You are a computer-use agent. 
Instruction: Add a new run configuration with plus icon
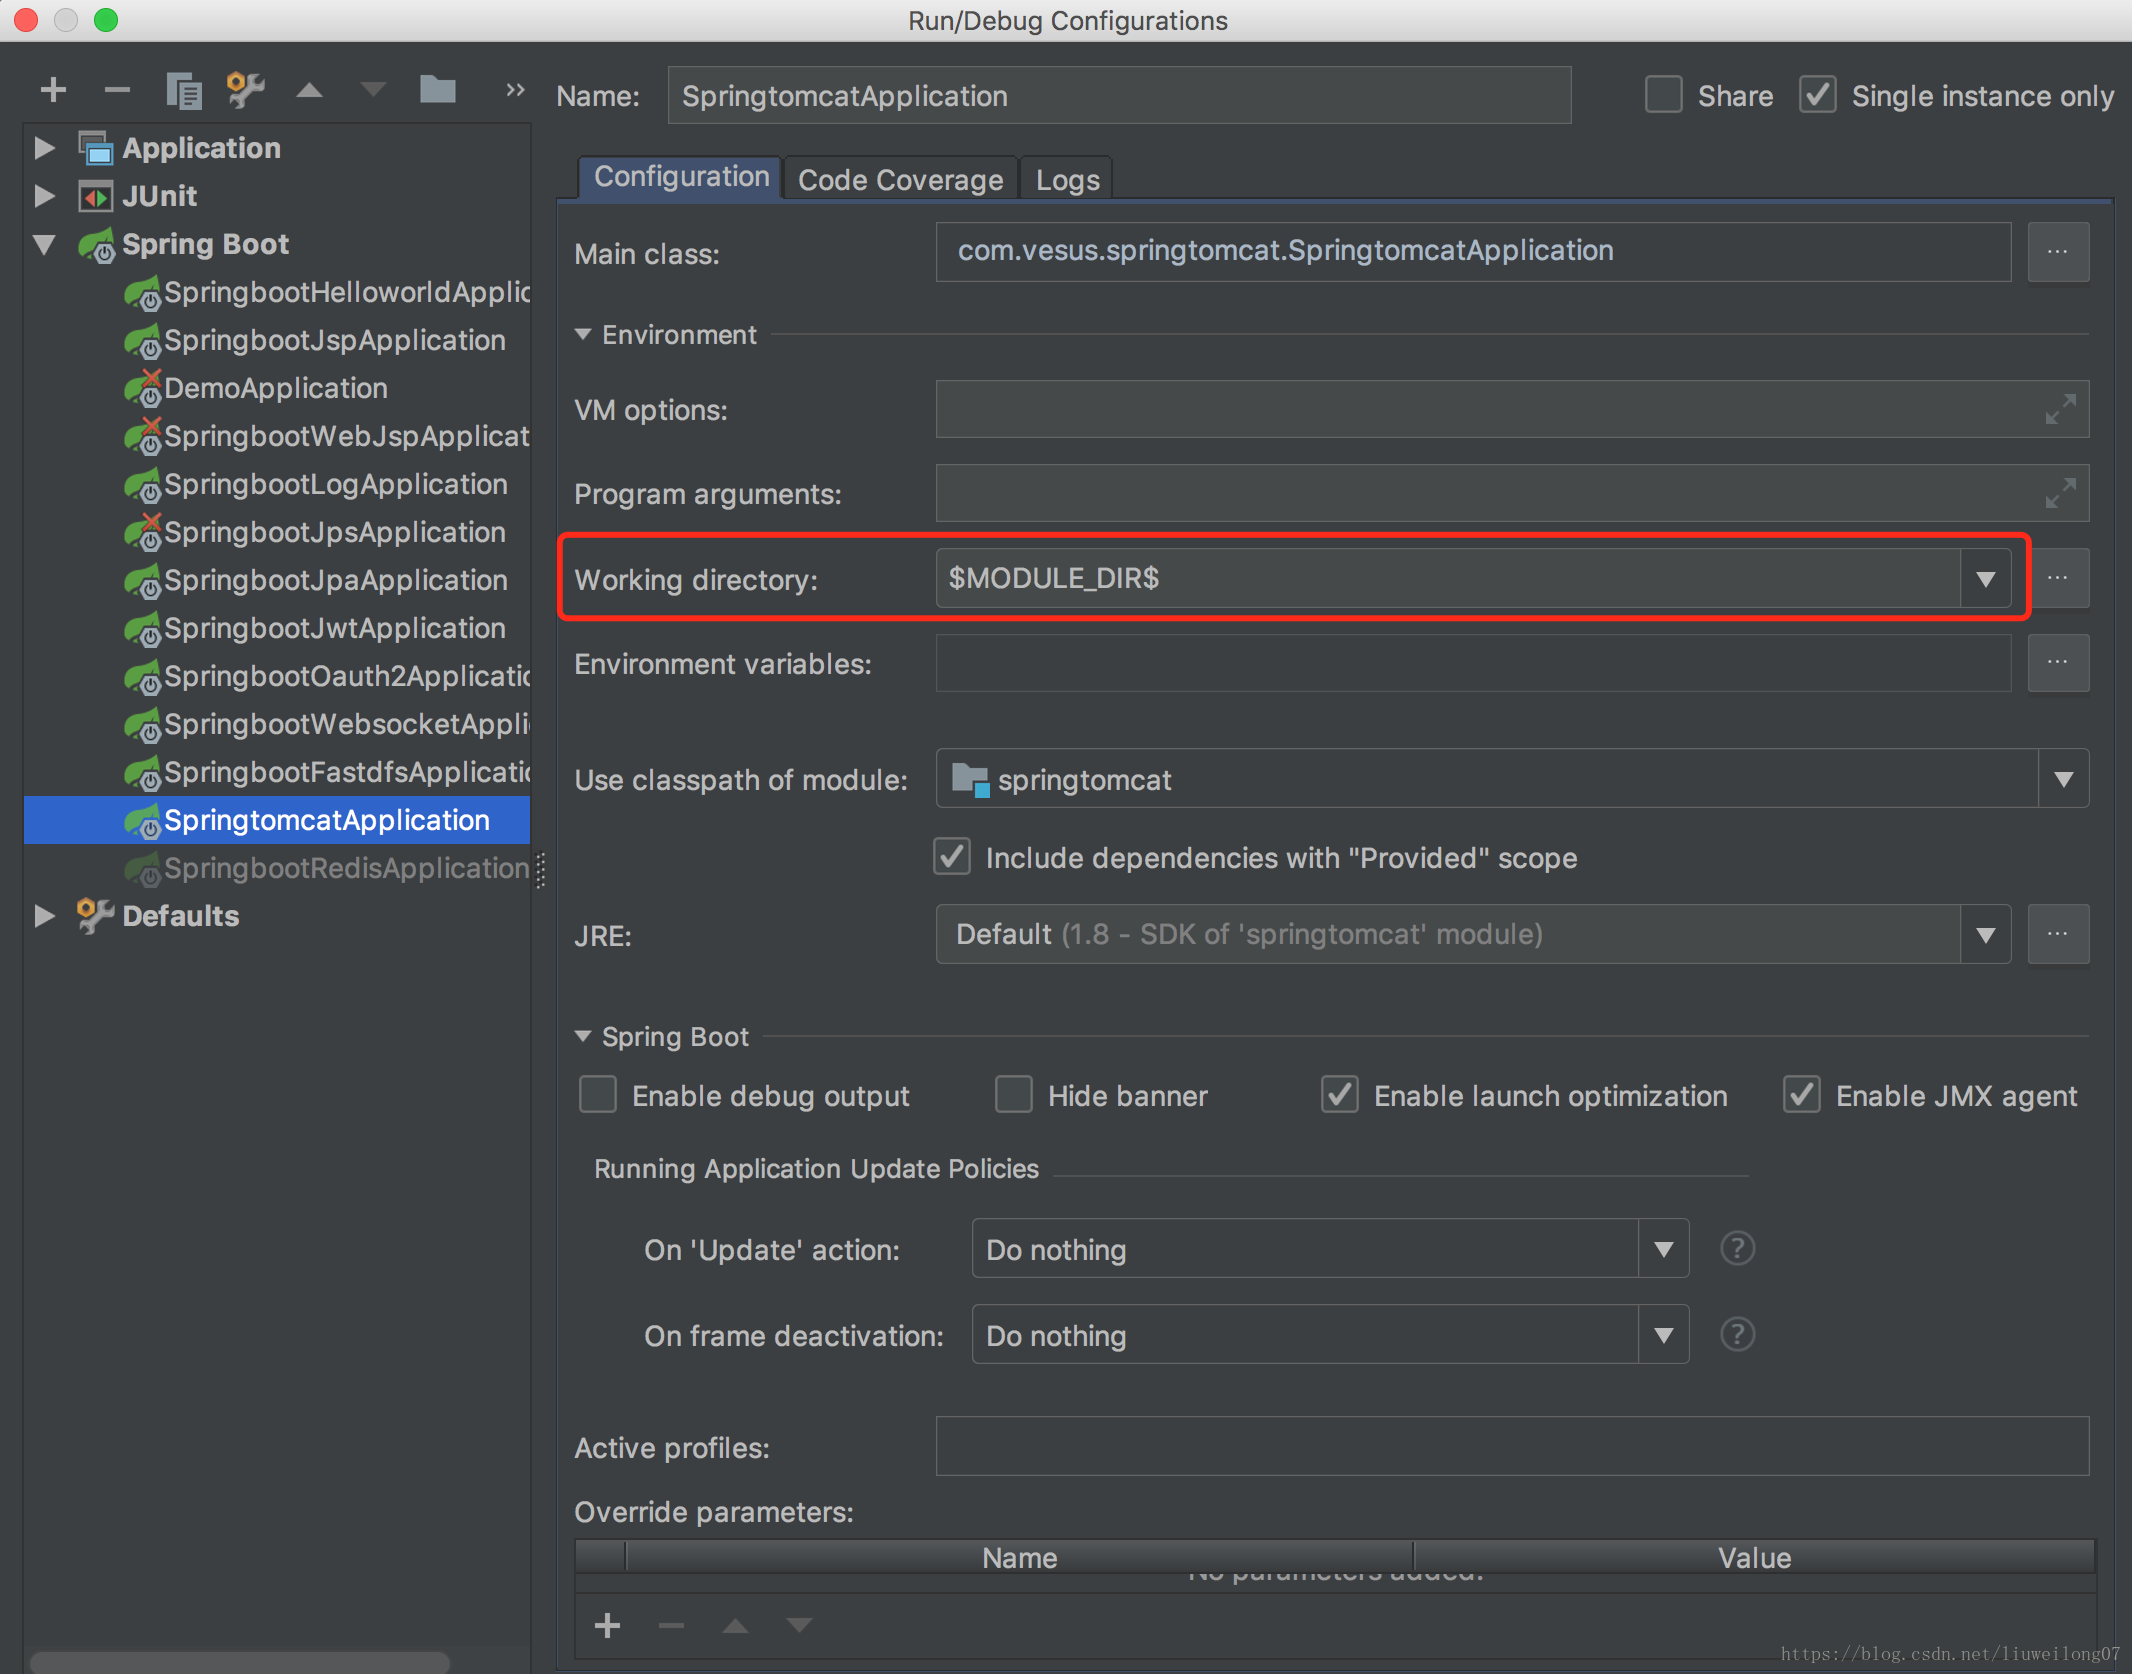point(53,91)
